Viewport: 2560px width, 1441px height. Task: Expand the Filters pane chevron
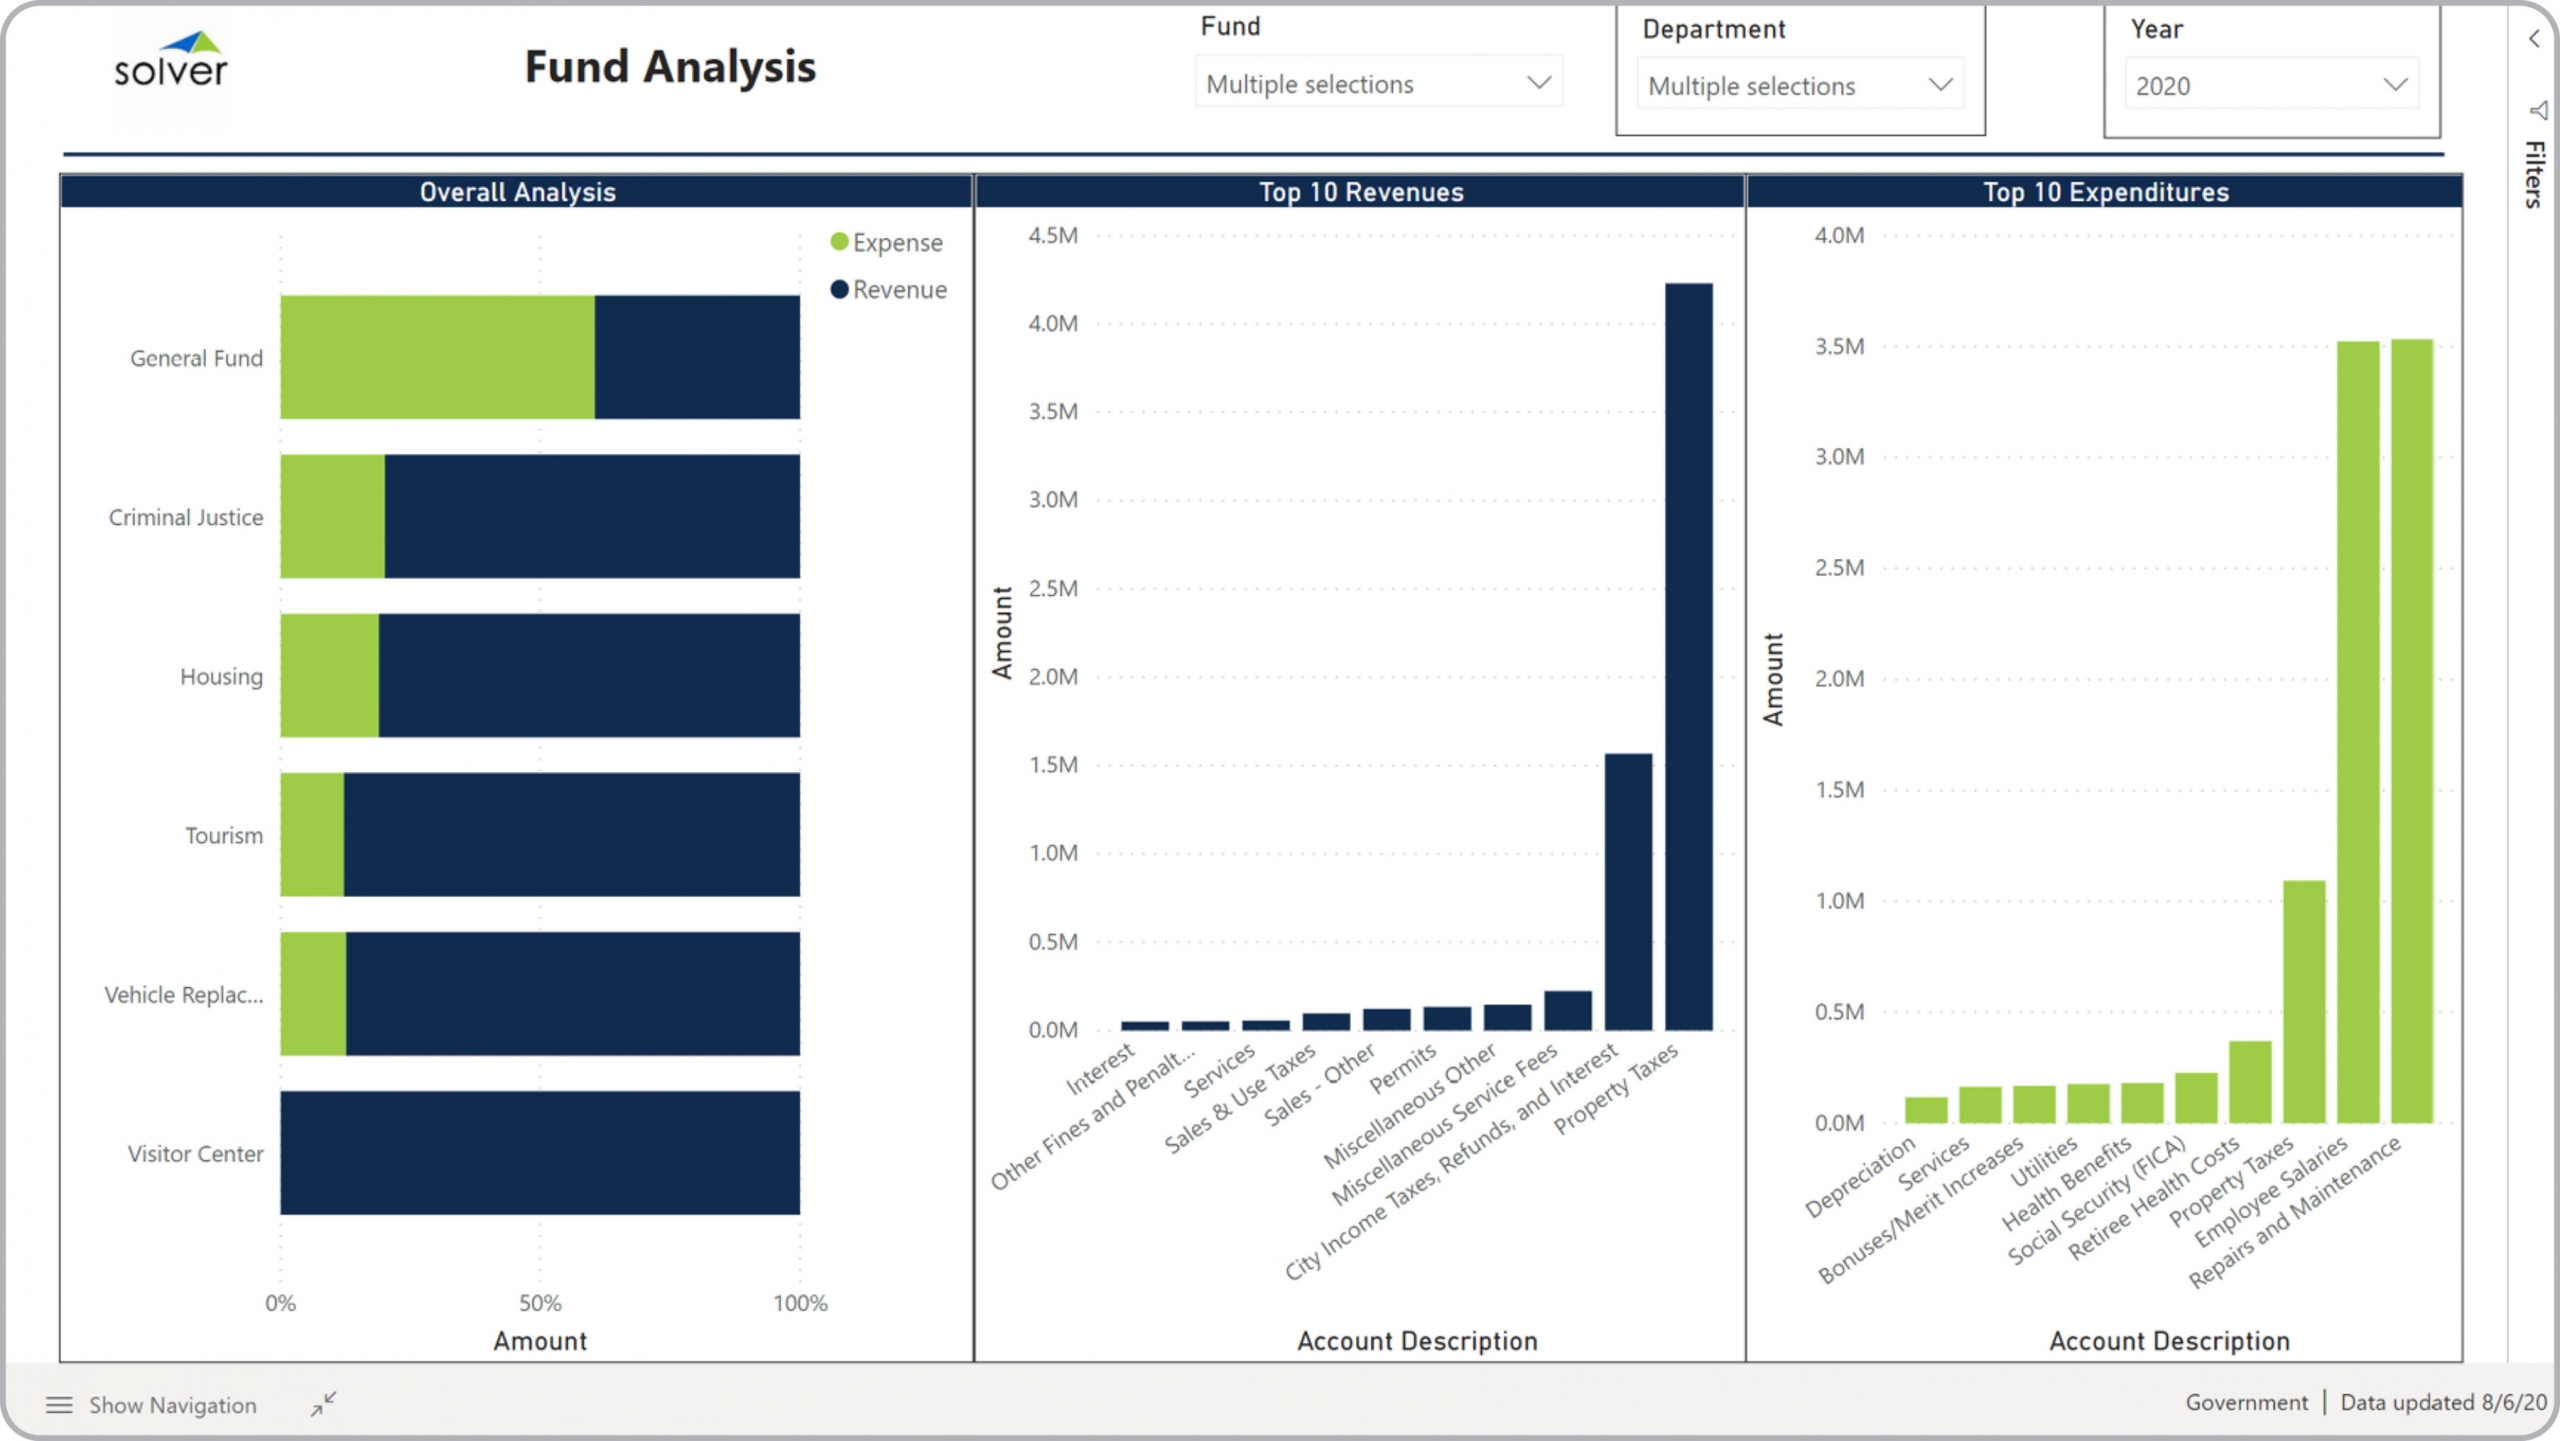pyautogui.click(x=2534, y=39)
